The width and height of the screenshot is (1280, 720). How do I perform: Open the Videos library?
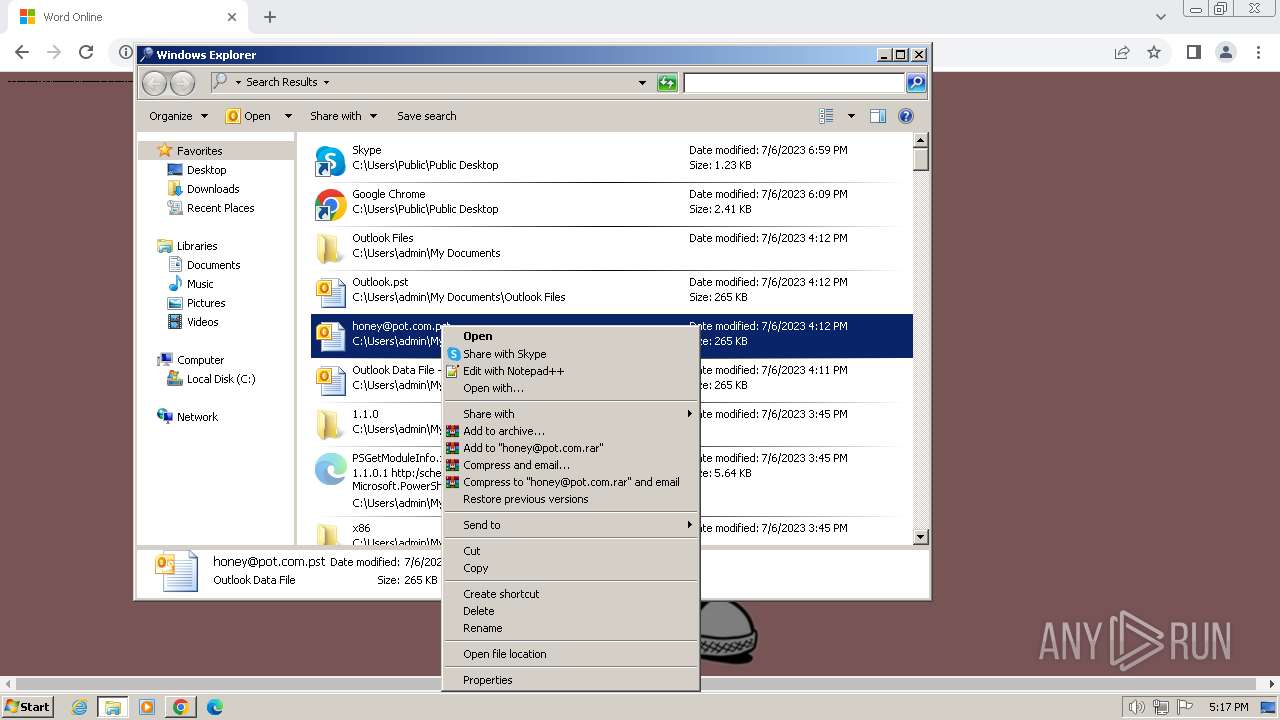202,322
